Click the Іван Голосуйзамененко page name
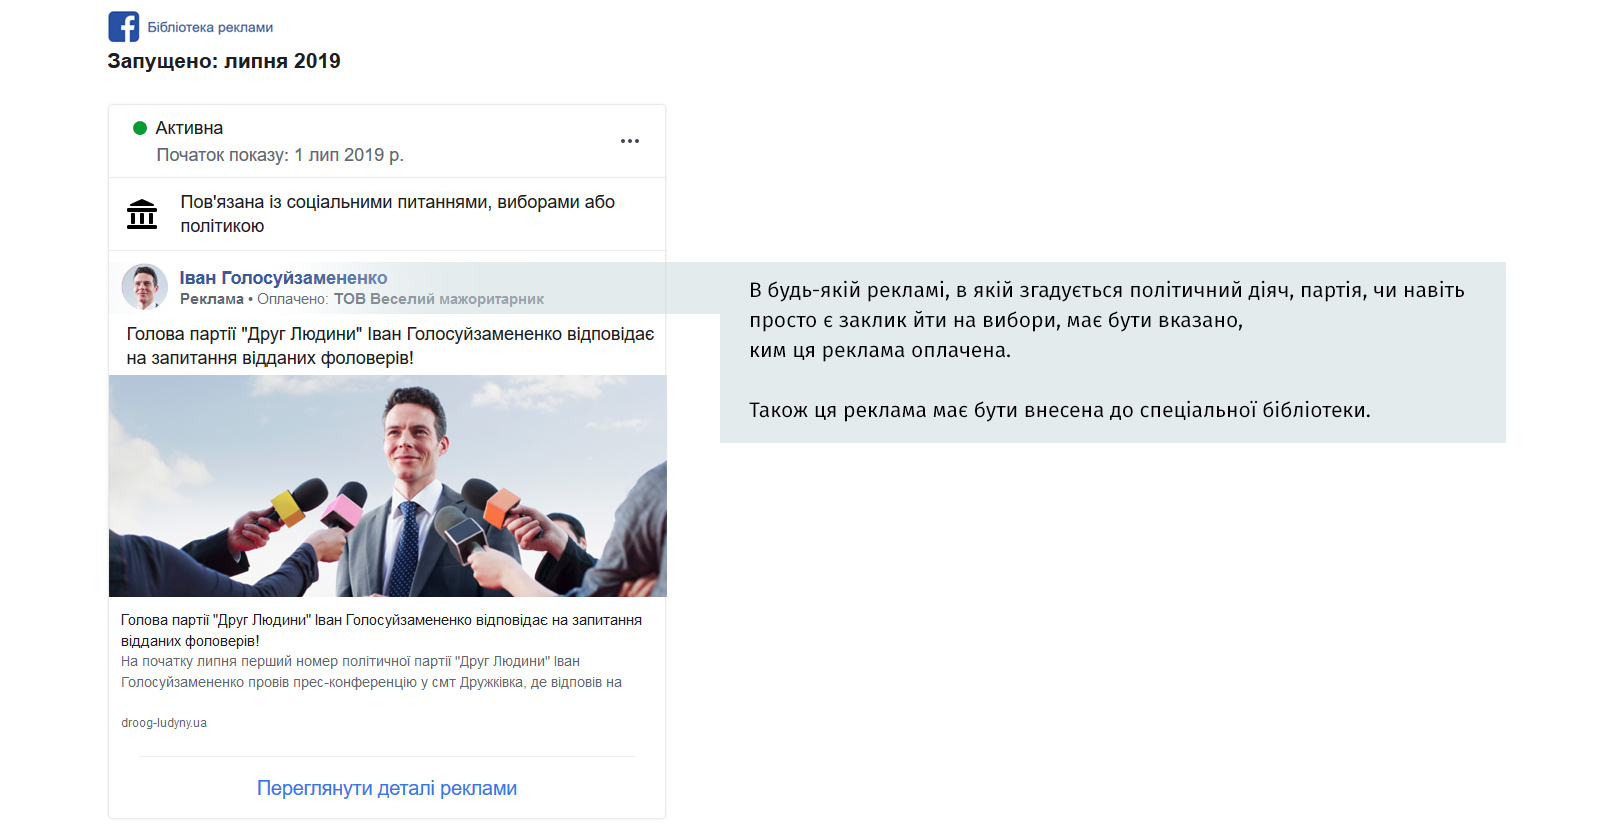The height and width of the screenshot is (828, 1600). (283, 278)
